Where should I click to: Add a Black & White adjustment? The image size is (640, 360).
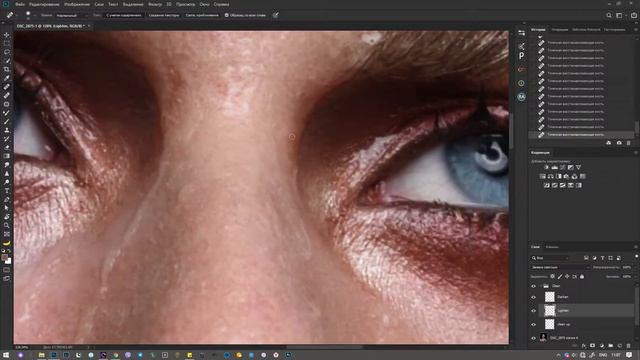tap(559, 176)
